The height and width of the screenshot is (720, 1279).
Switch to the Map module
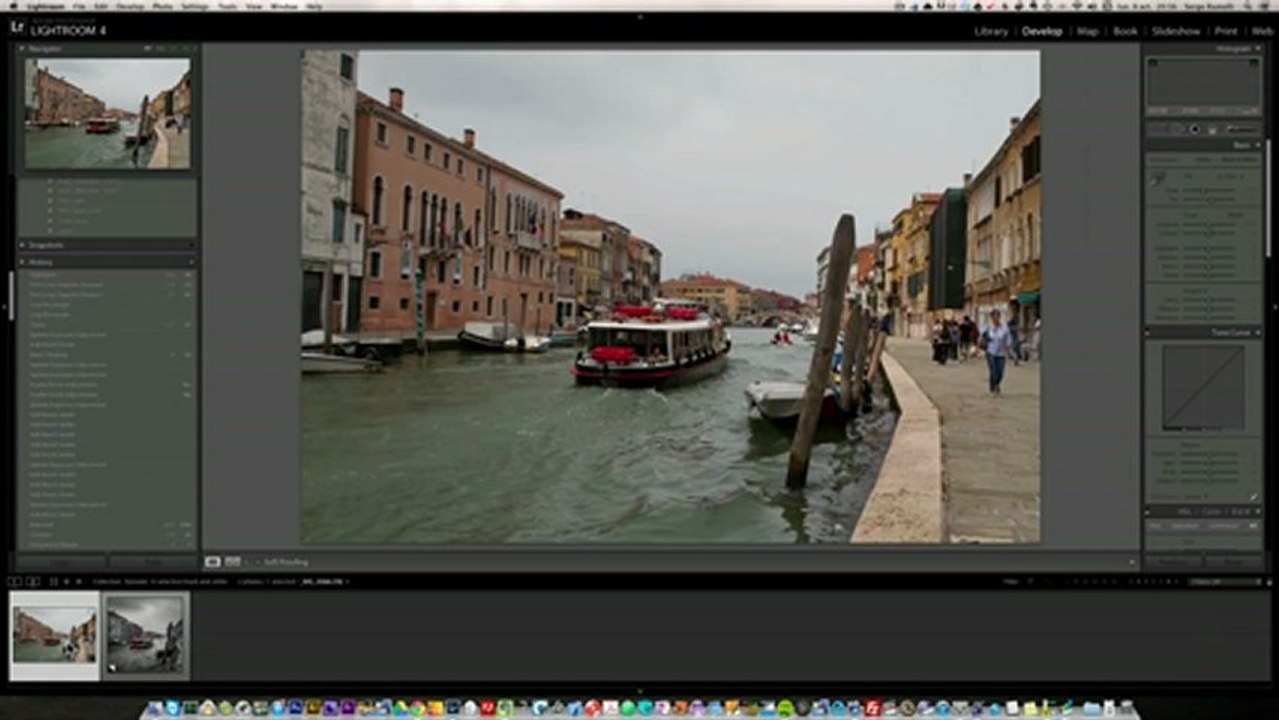(x=1087, y=31)
